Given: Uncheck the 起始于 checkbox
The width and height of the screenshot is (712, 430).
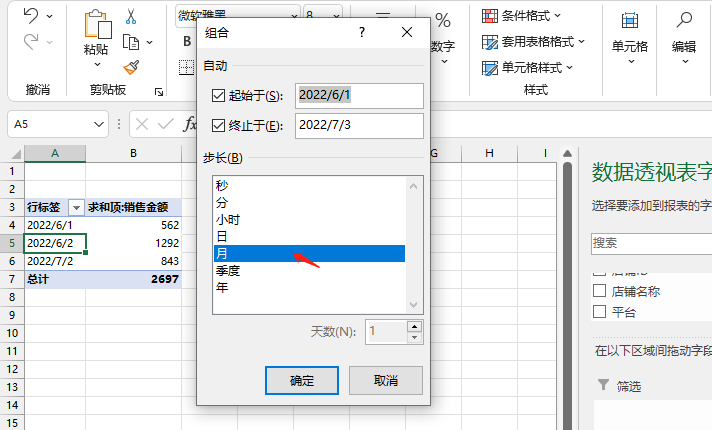Looking at the screenshot, I should pyautogui.click(x=218, y=95).
